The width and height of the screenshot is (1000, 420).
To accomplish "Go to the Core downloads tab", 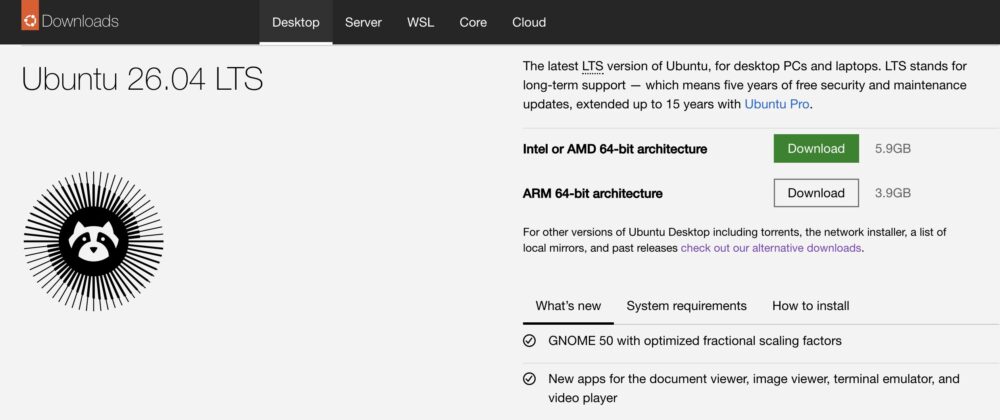I will (473, 22).
